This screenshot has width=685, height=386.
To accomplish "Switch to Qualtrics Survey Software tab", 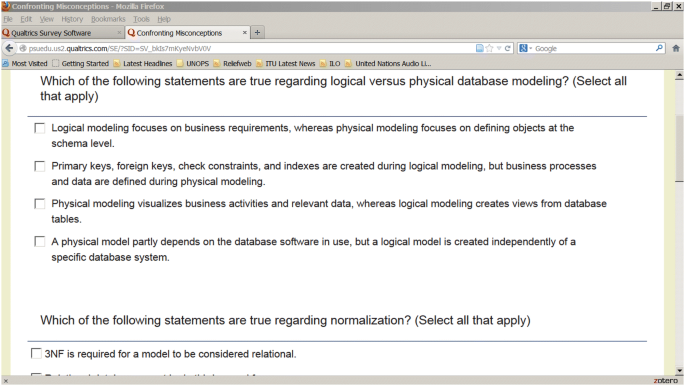I will pos(62,33).
